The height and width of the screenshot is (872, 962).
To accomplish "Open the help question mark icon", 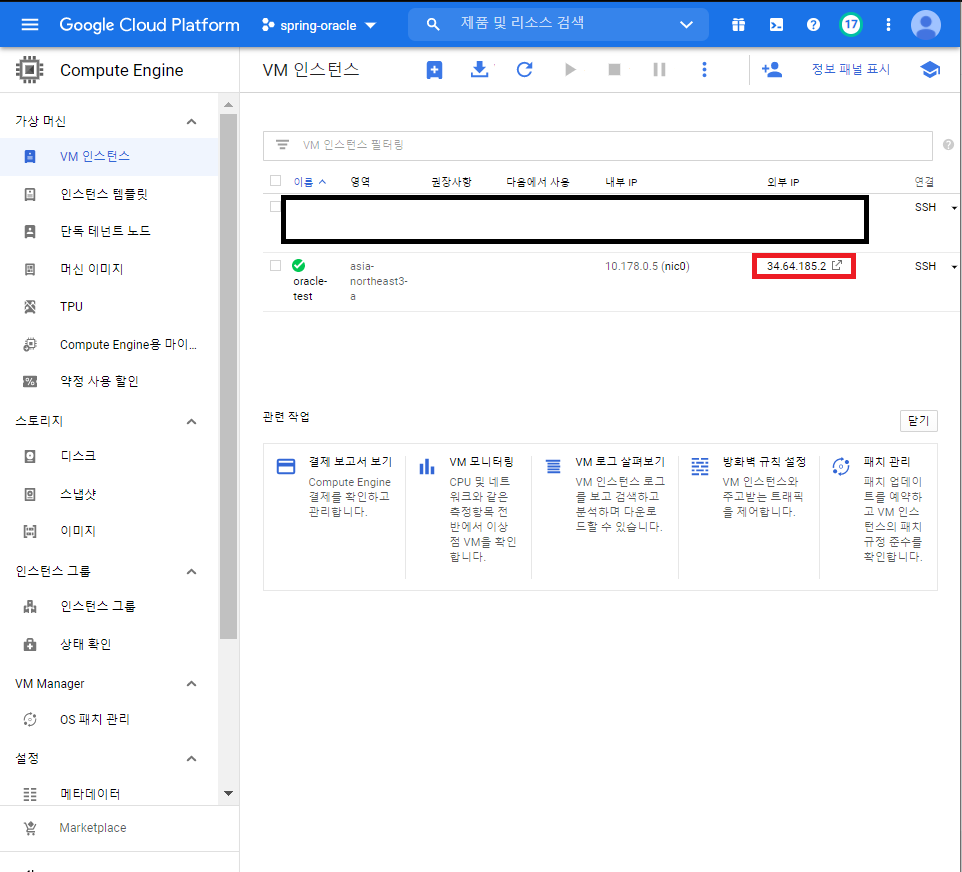I will pyautogui.click(x=813, y=25).
